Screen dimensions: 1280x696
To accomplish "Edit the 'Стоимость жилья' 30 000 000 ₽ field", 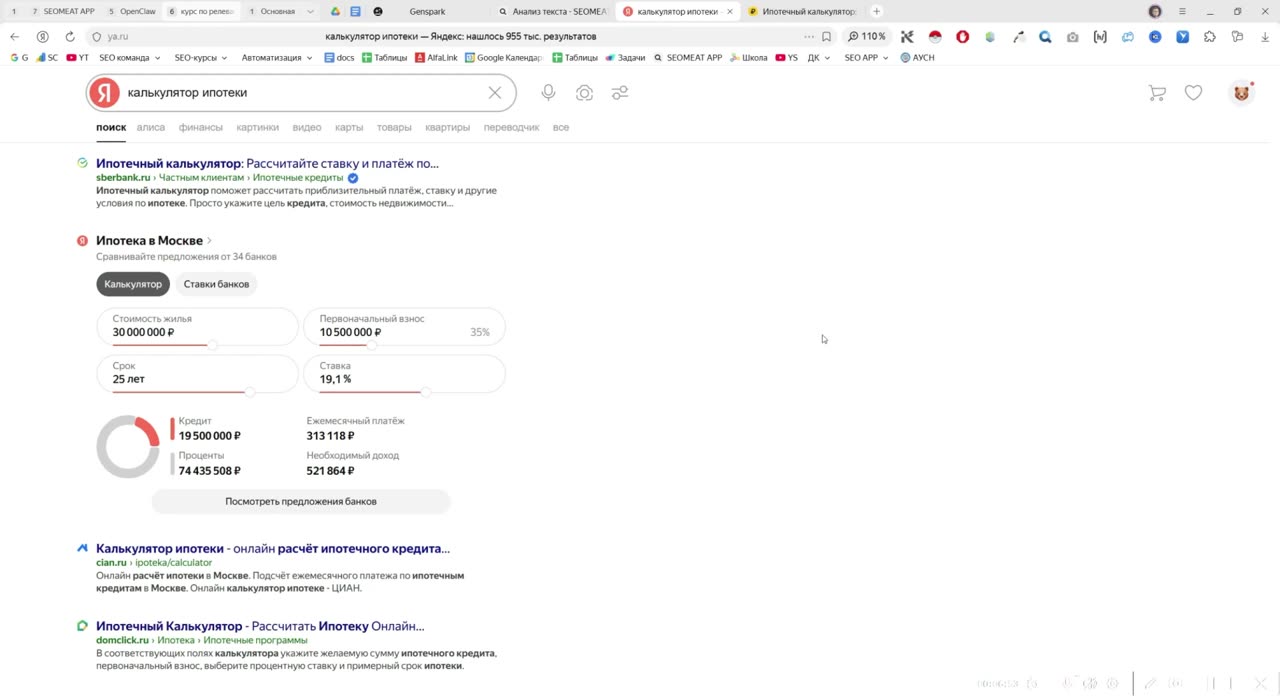I will click(x=197, y=326).
